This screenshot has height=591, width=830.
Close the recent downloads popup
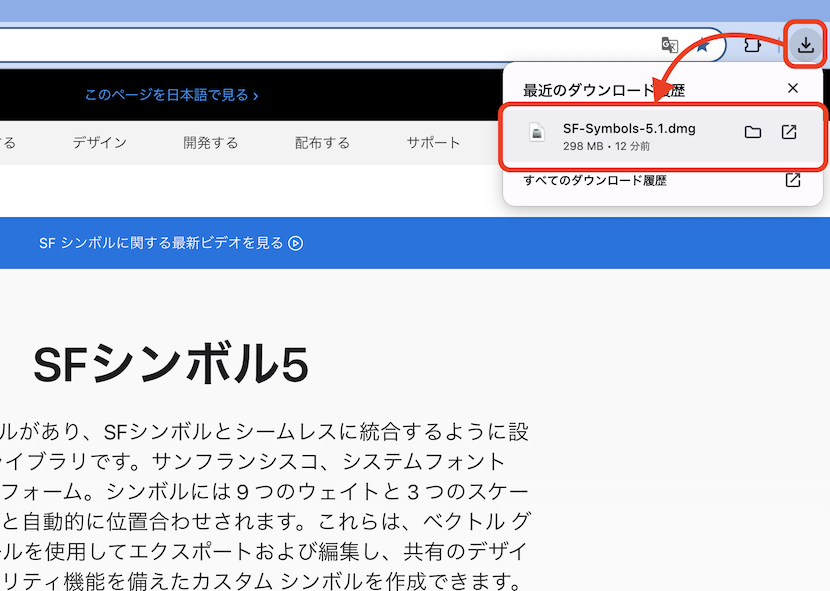[x=793, y=88]
